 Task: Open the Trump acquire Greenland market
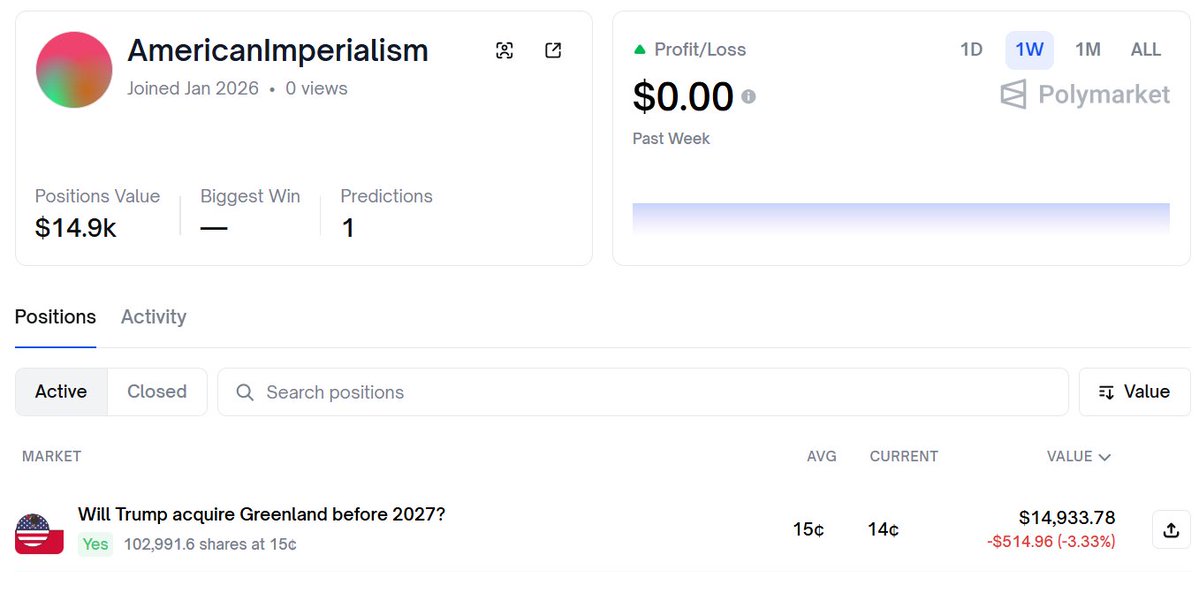tap(261, 515)
